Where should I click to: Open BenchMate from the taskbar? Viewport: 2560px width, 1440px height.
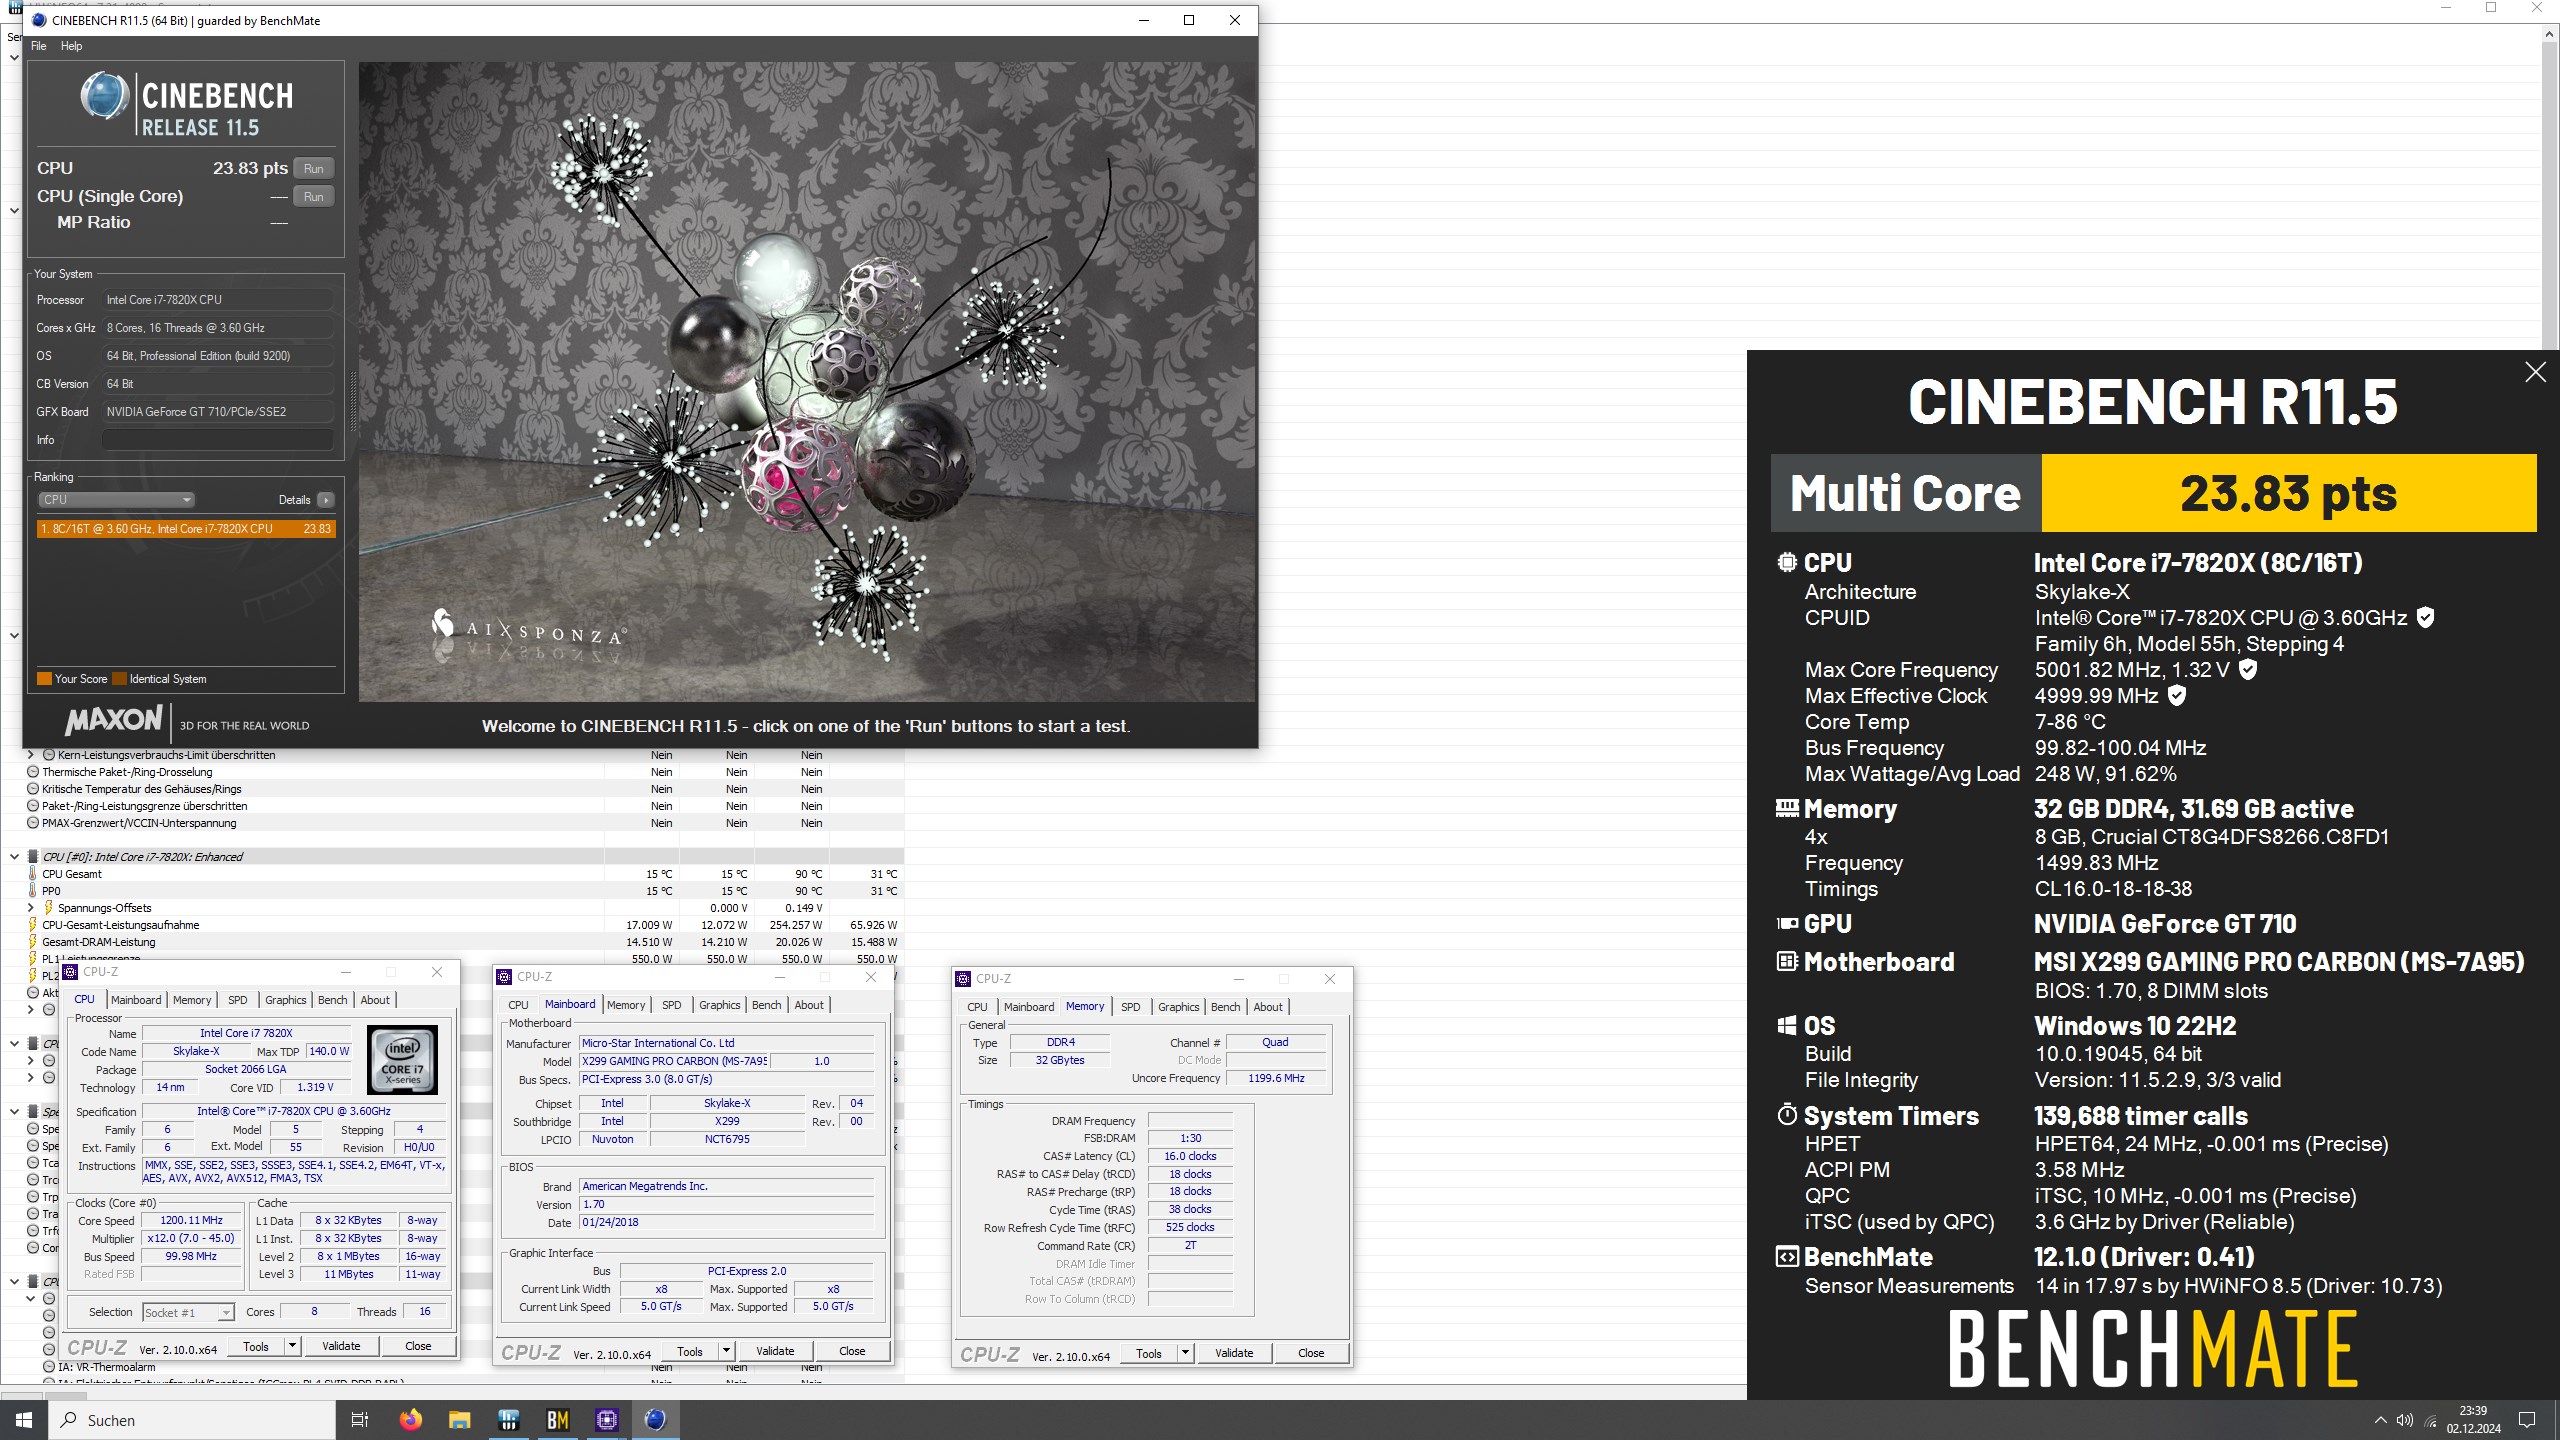click(557, 1419)
